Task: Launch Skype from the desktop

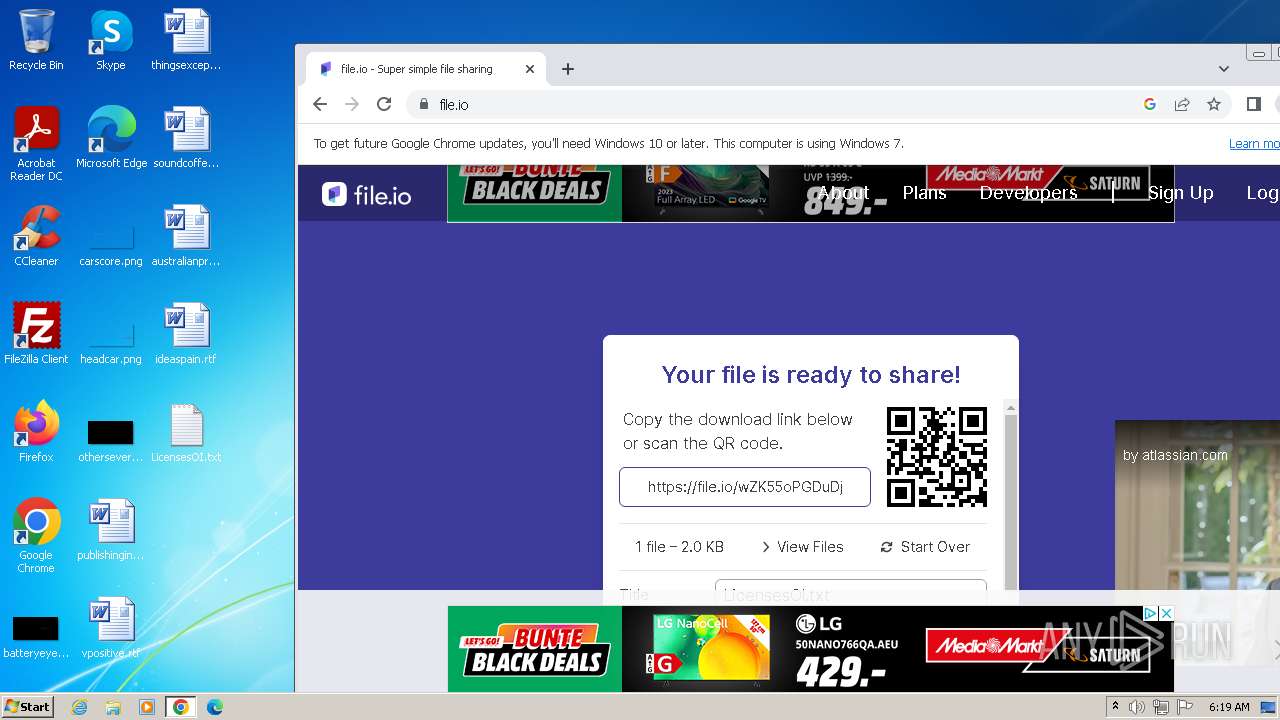Action: pos(111,40)
